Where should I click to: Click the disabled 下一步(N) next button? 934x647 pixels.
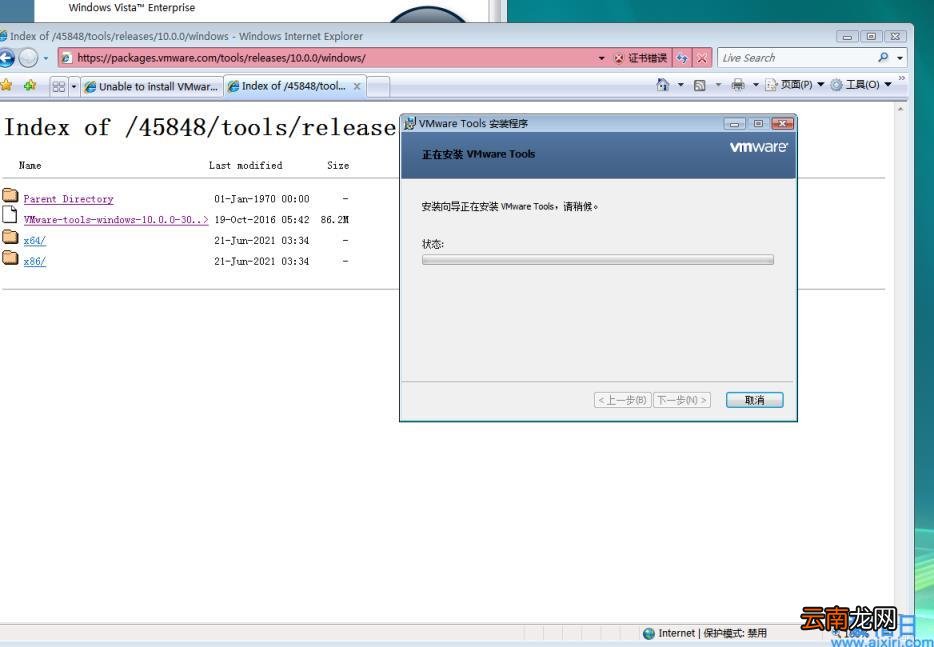click(x=682, y=400)
